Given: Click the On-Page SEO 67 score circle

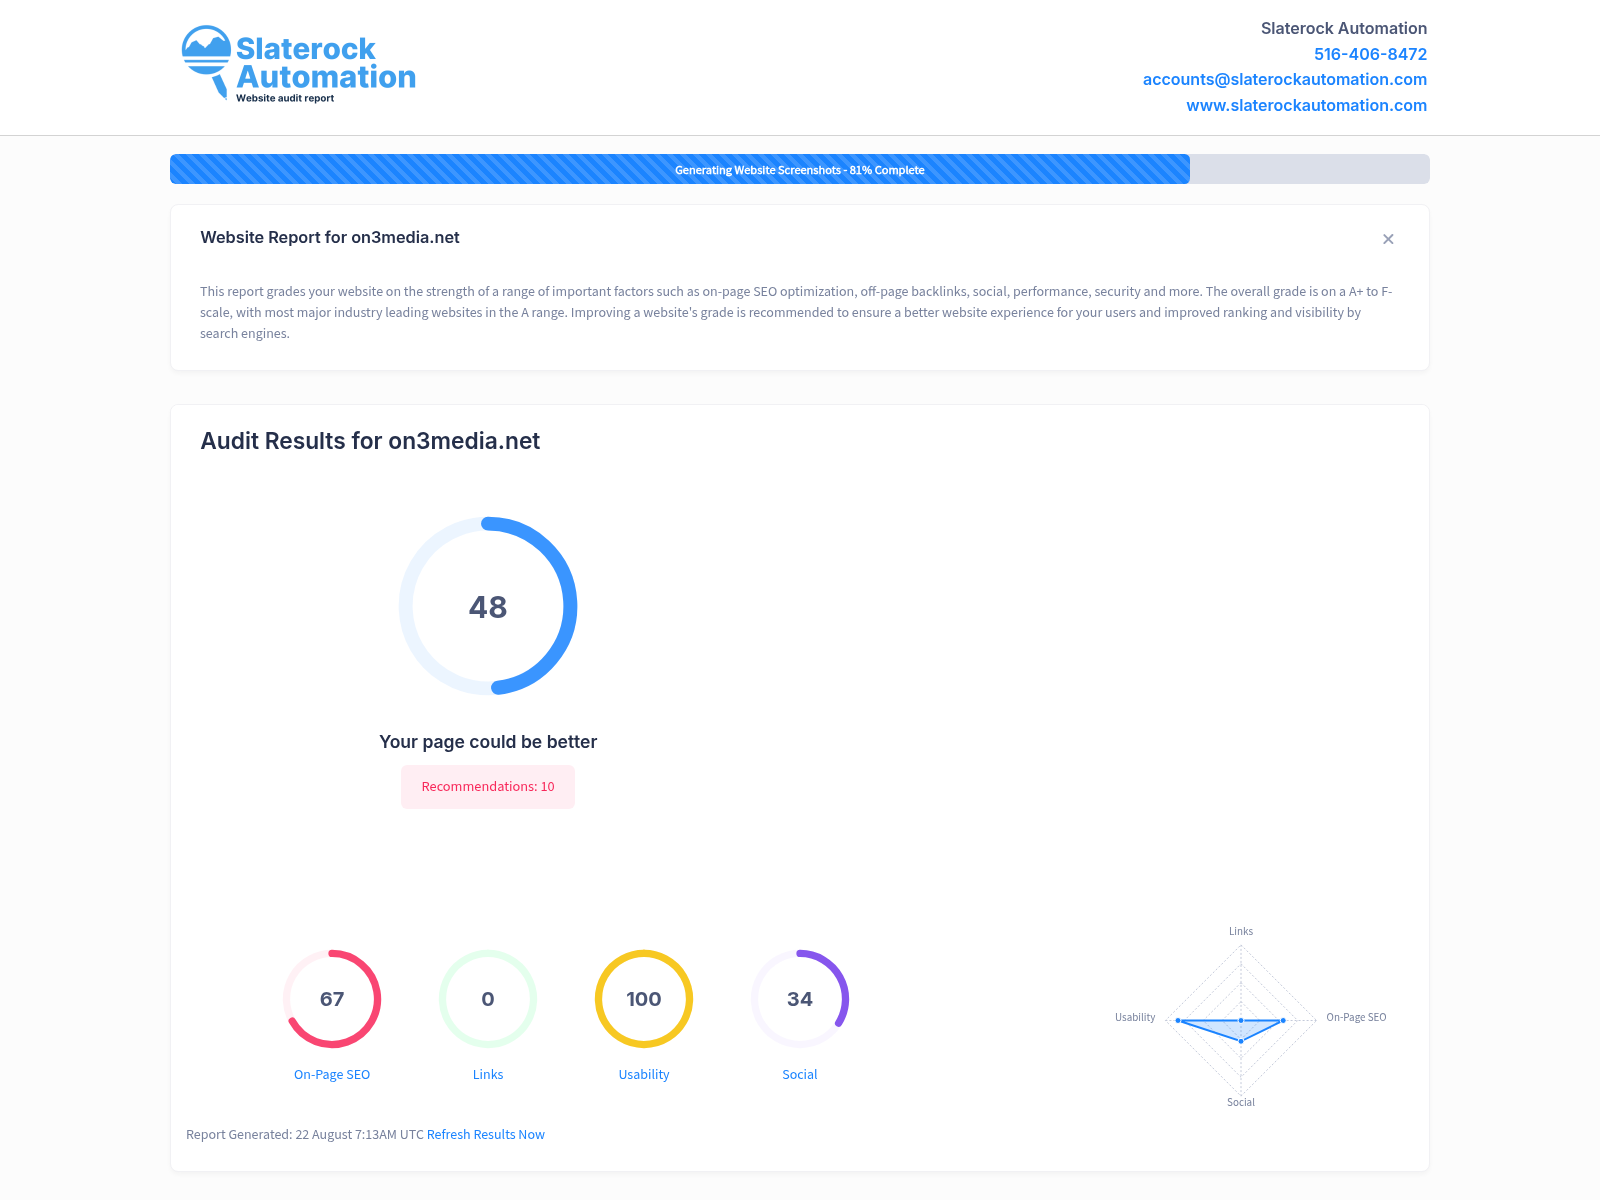Looking at the screenshot, I should click(332, 999).
